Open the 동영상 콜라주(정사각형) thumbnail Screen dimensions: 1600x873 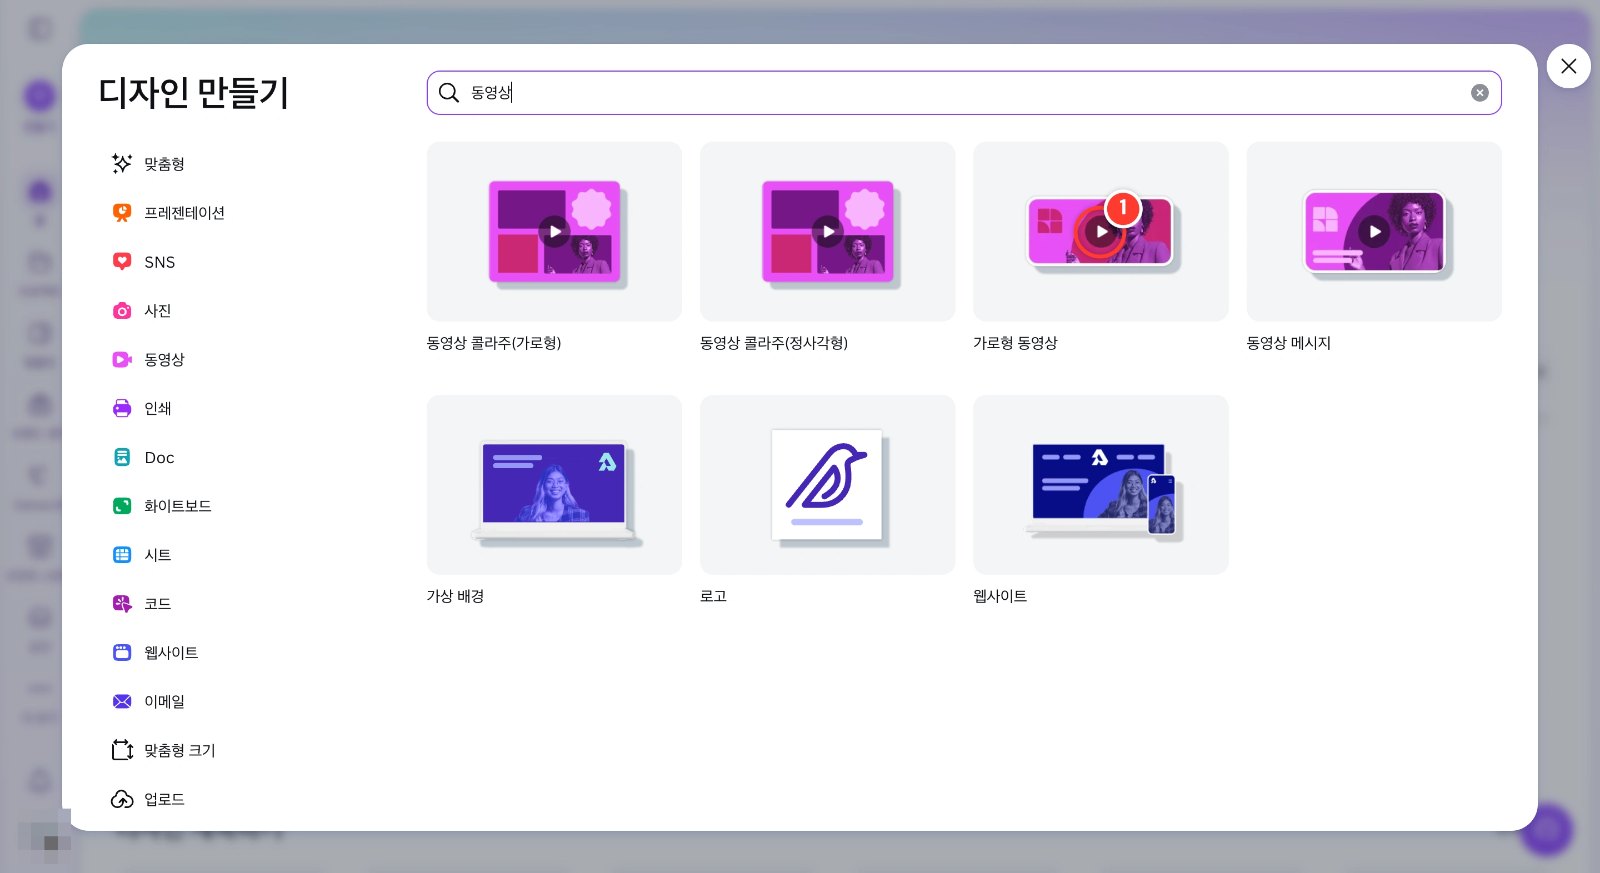[x=827, y=231]
